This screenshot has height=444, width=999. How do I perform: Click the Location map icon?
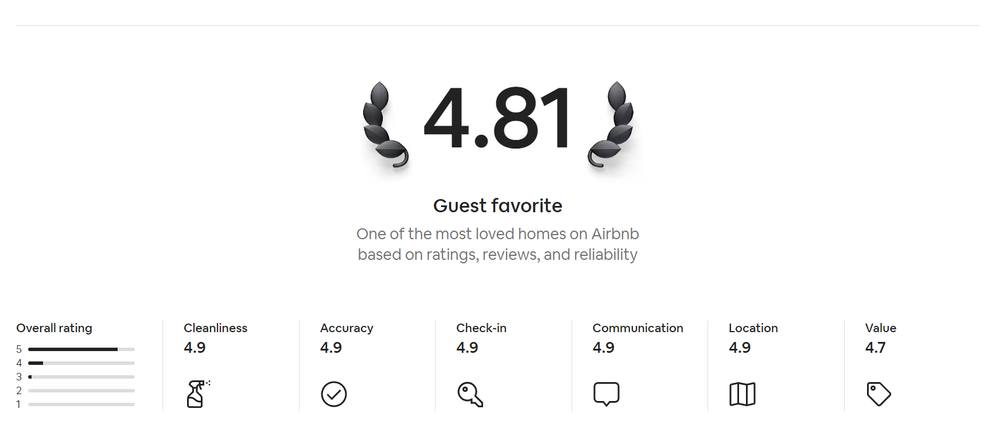tap(742, 394)
